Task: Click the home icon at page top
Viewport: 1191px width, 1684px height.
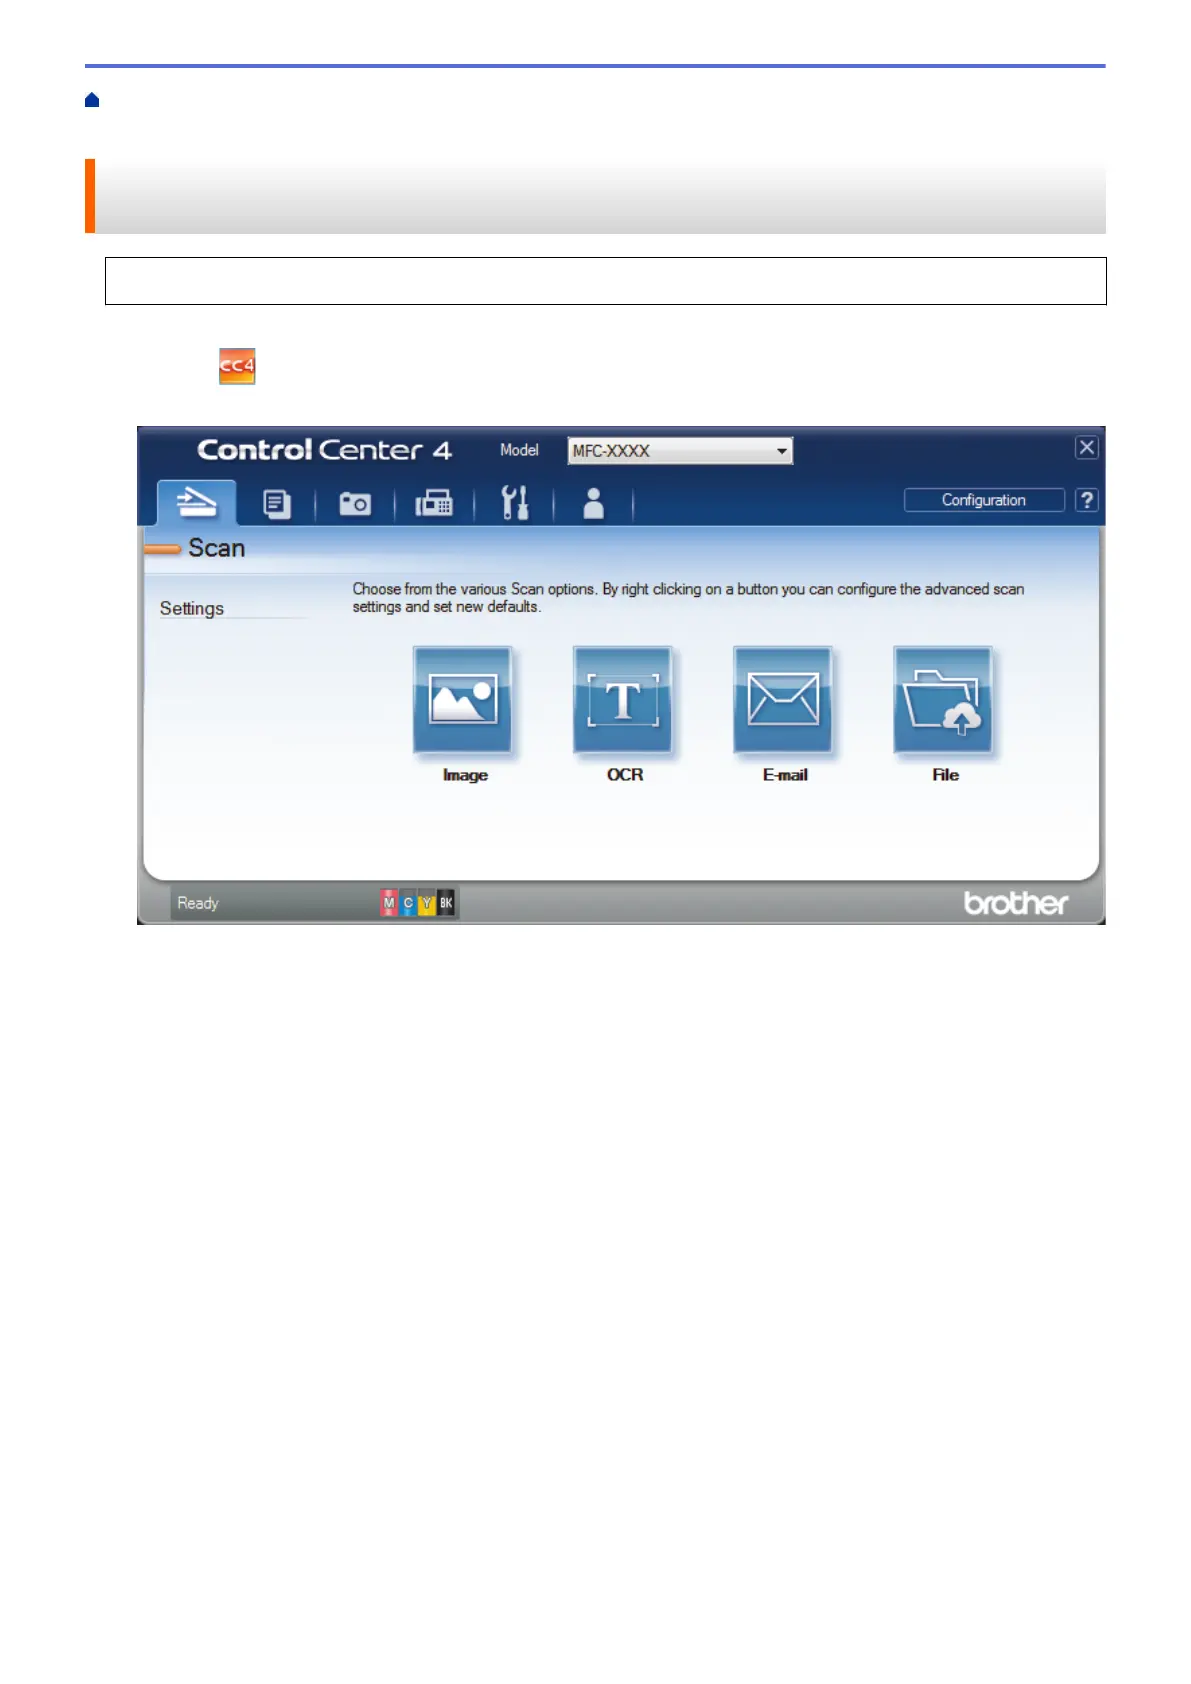Action: pos(92,100)
